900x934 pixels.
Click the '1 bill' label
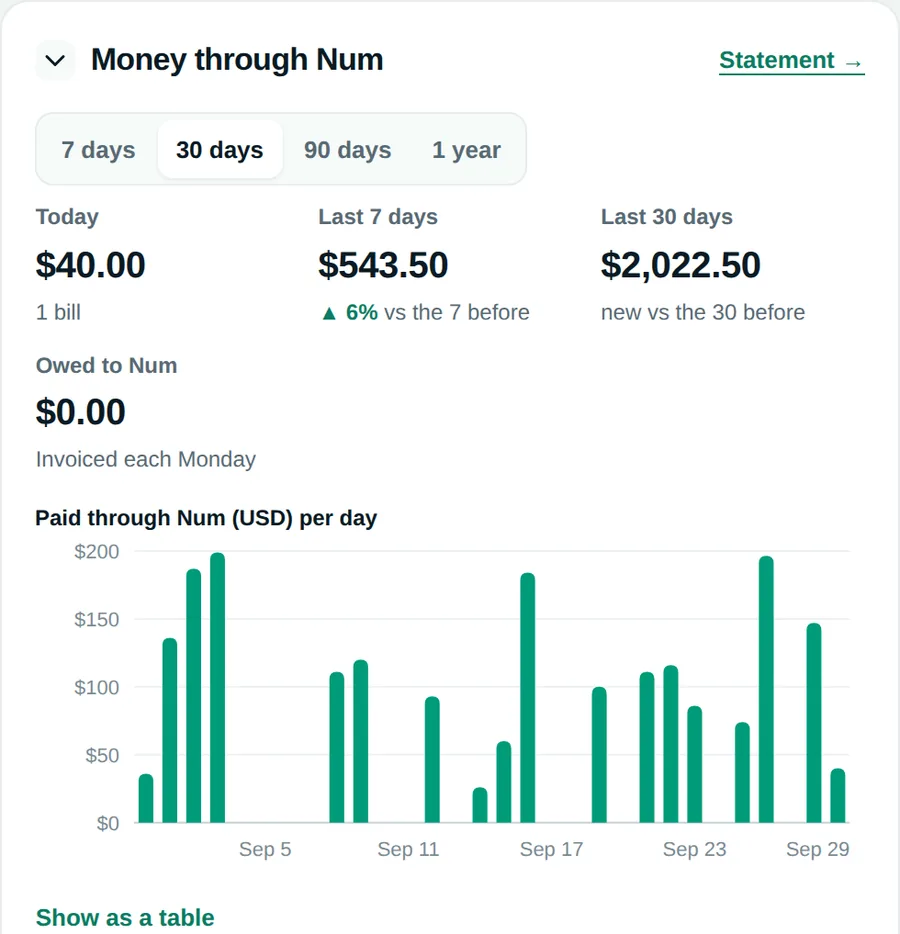[58, 312]
